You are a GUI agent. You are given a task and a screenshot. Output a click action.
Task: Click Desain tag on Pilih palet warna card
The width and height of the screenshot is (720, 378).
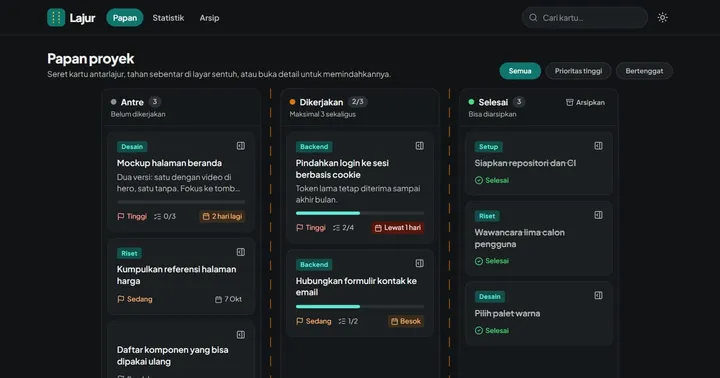click(x=490, y=297)
